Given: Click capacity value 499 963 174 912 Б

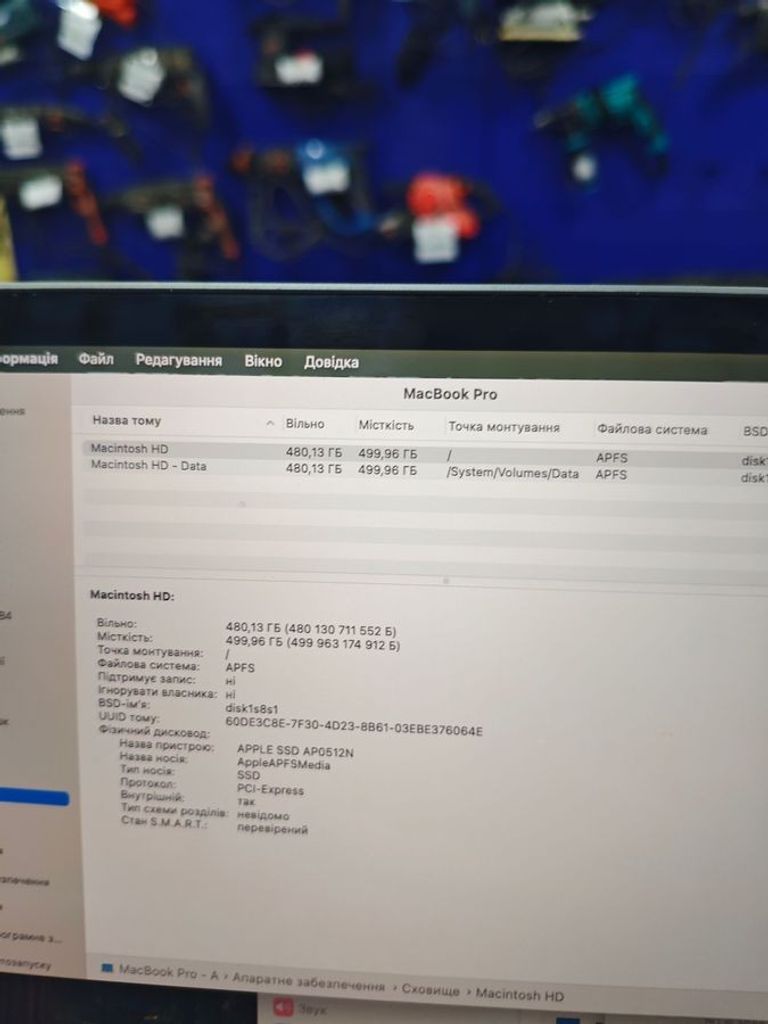Looking at the screenshot, I should [342, 645].
